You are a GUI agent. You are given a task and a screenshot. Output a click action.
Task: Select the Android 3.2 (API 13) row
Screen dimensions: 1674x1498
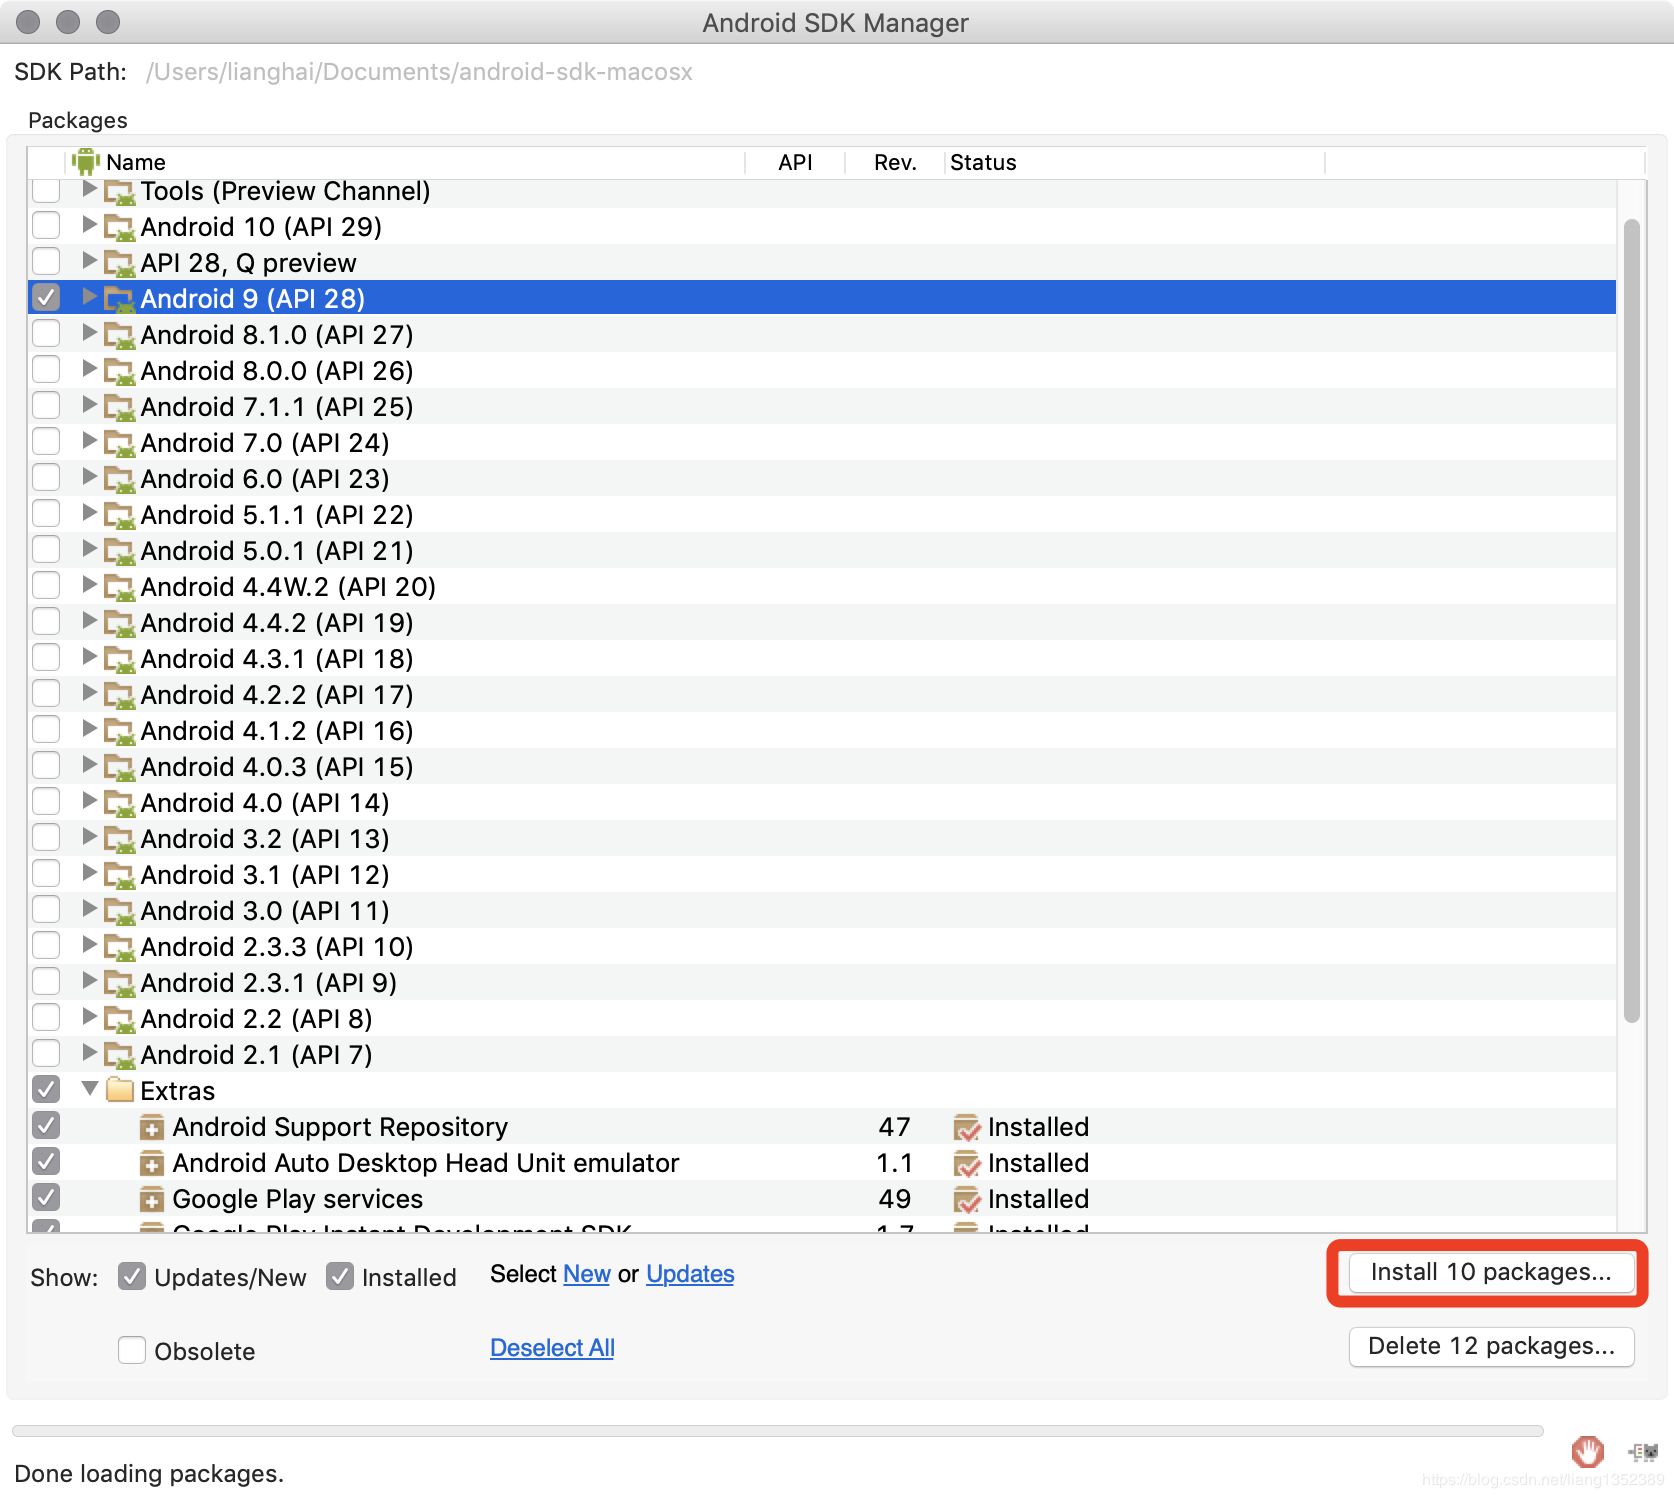pos(822,839)
